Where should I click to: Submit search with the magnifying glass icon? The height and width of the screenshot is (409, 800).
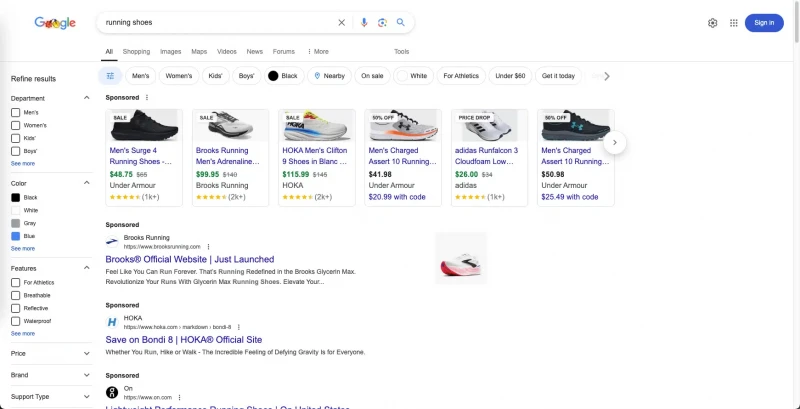(401, 22)
